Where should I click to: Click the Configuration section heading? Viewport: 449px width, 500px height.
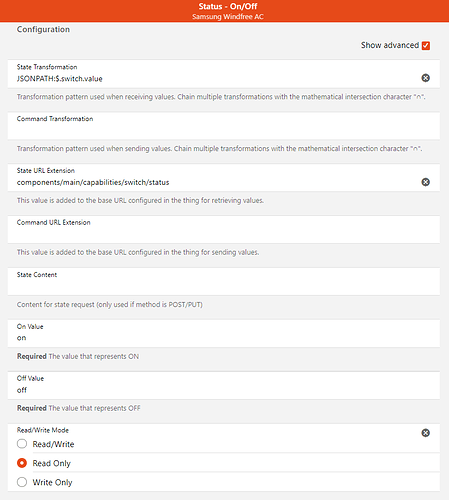[x=43, y=30]
